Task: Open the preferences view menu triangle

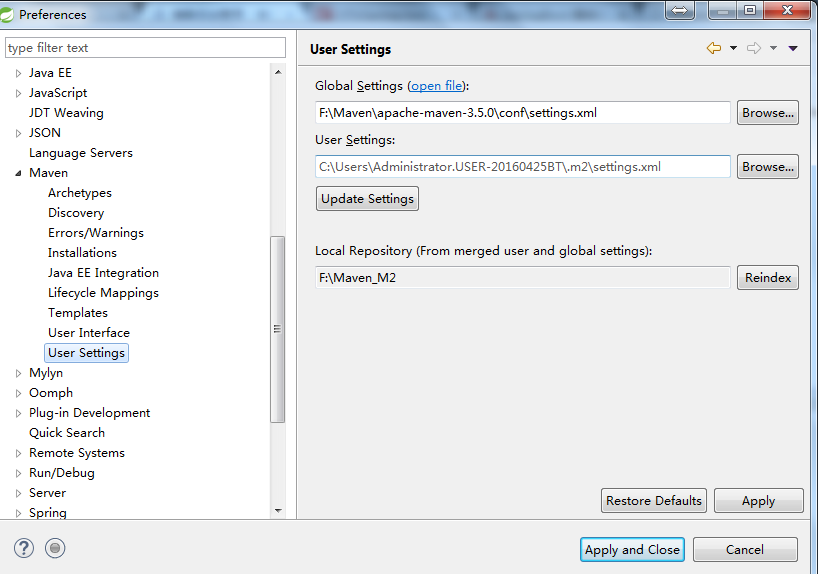Action: point(793,48)
